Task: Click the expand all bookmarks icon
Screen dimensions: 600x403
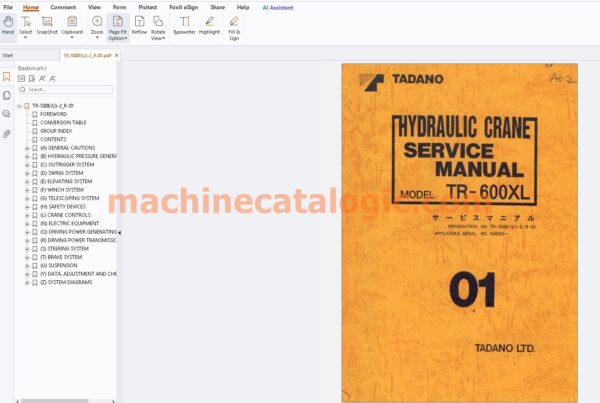Action: click(x=21, y=78)
